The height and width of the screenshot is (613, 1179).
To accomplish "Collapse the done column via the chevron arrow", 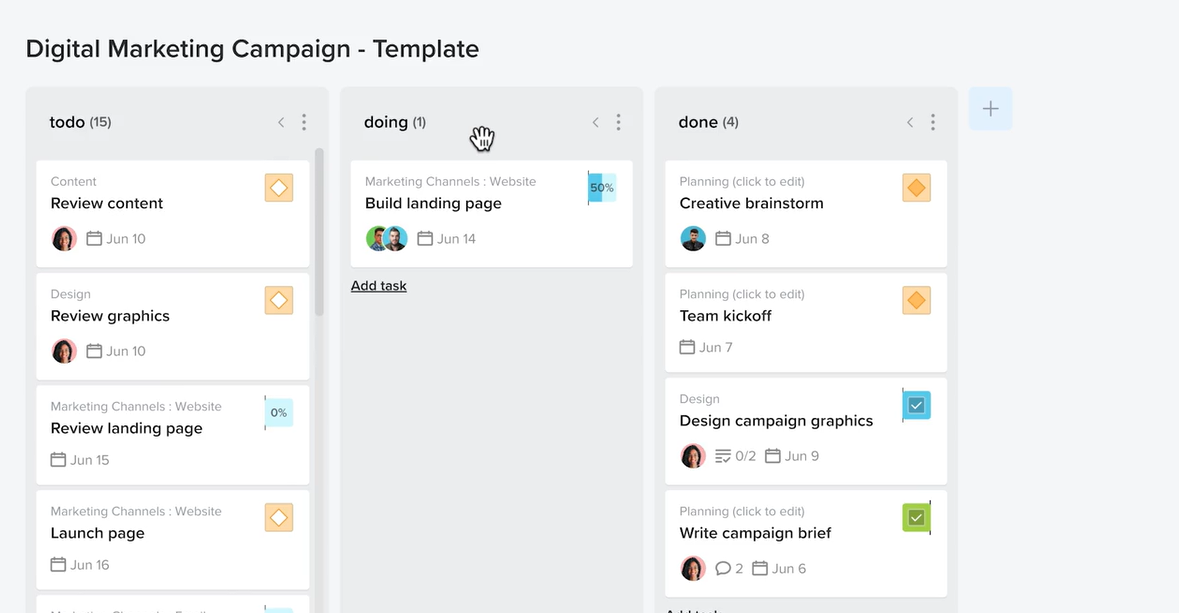I will click(910, 122).
